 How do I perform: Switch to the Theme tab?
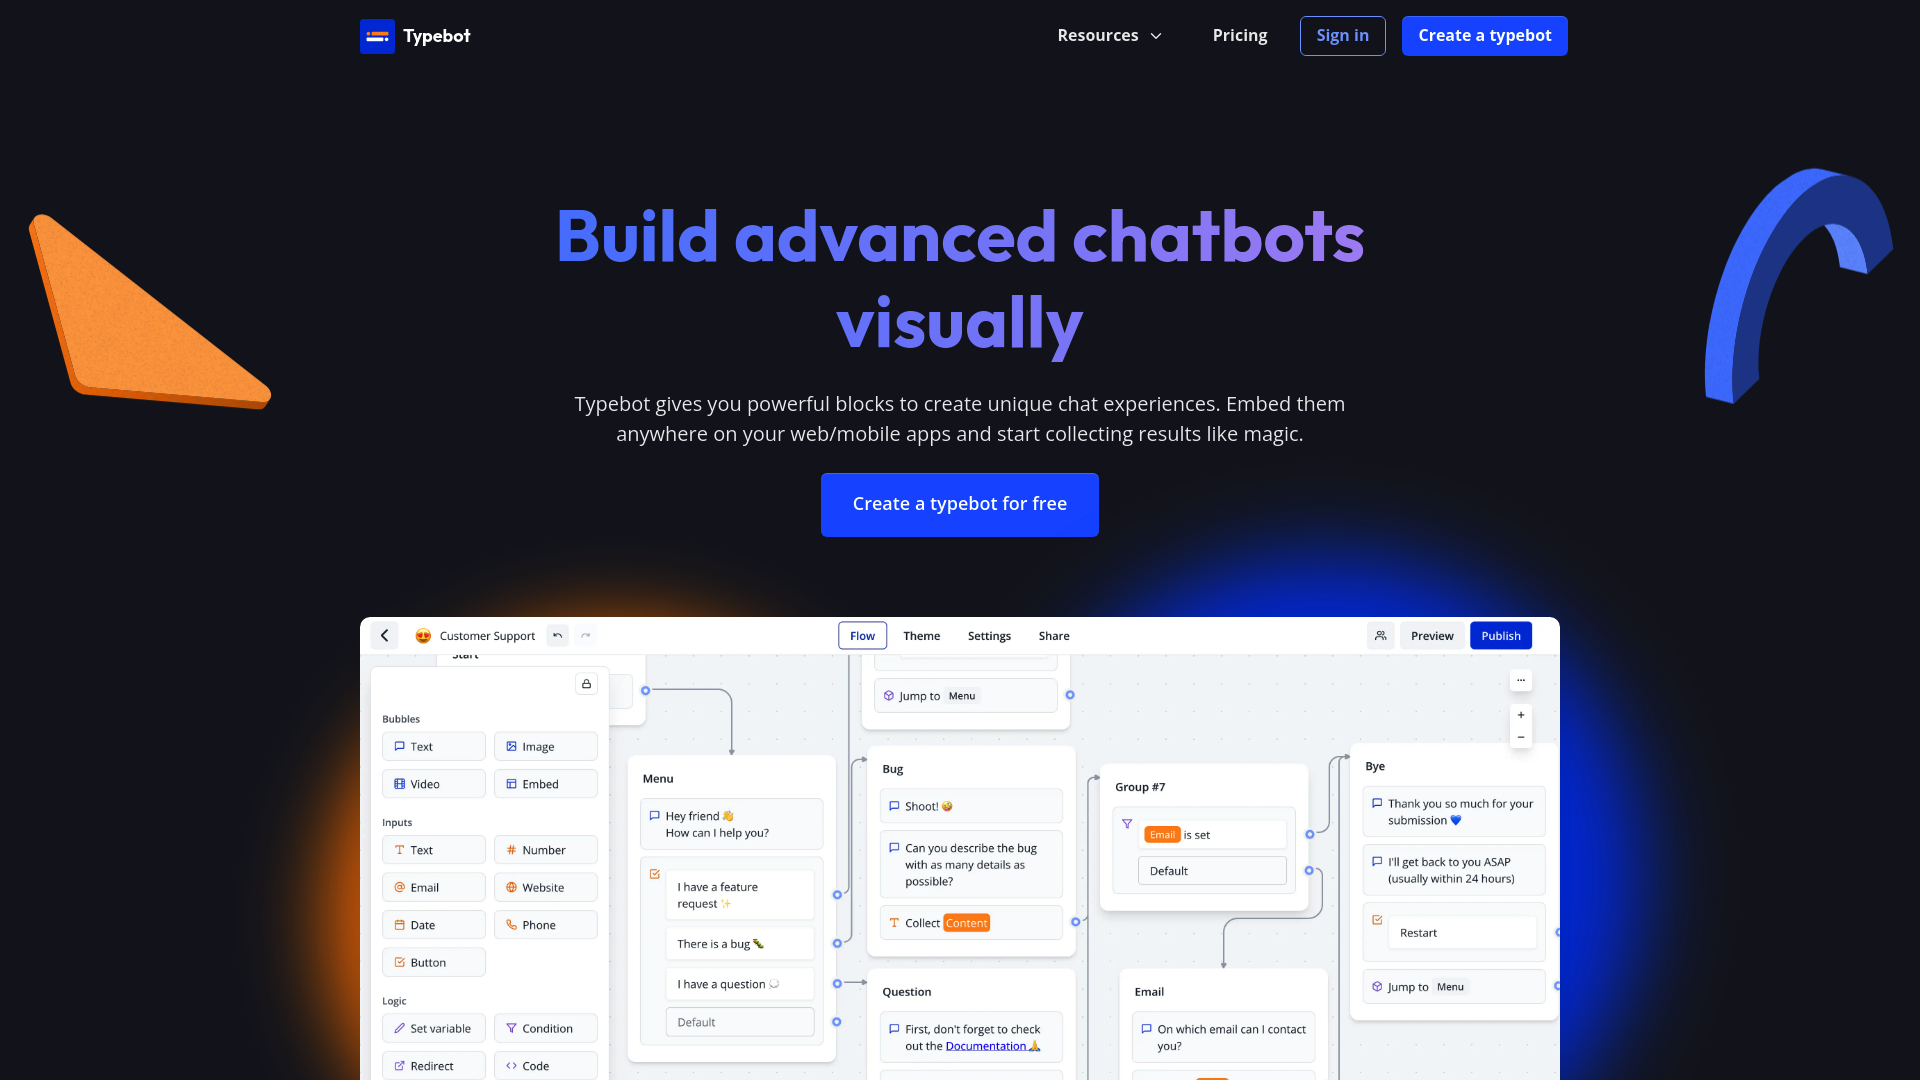coord(920,634)
